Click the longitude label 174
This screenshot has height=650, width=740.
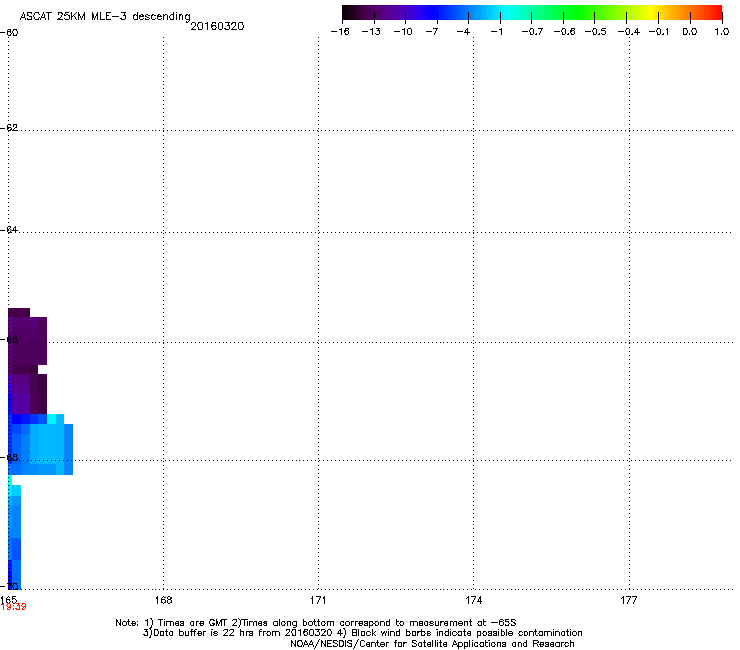[x=473, y=600]
